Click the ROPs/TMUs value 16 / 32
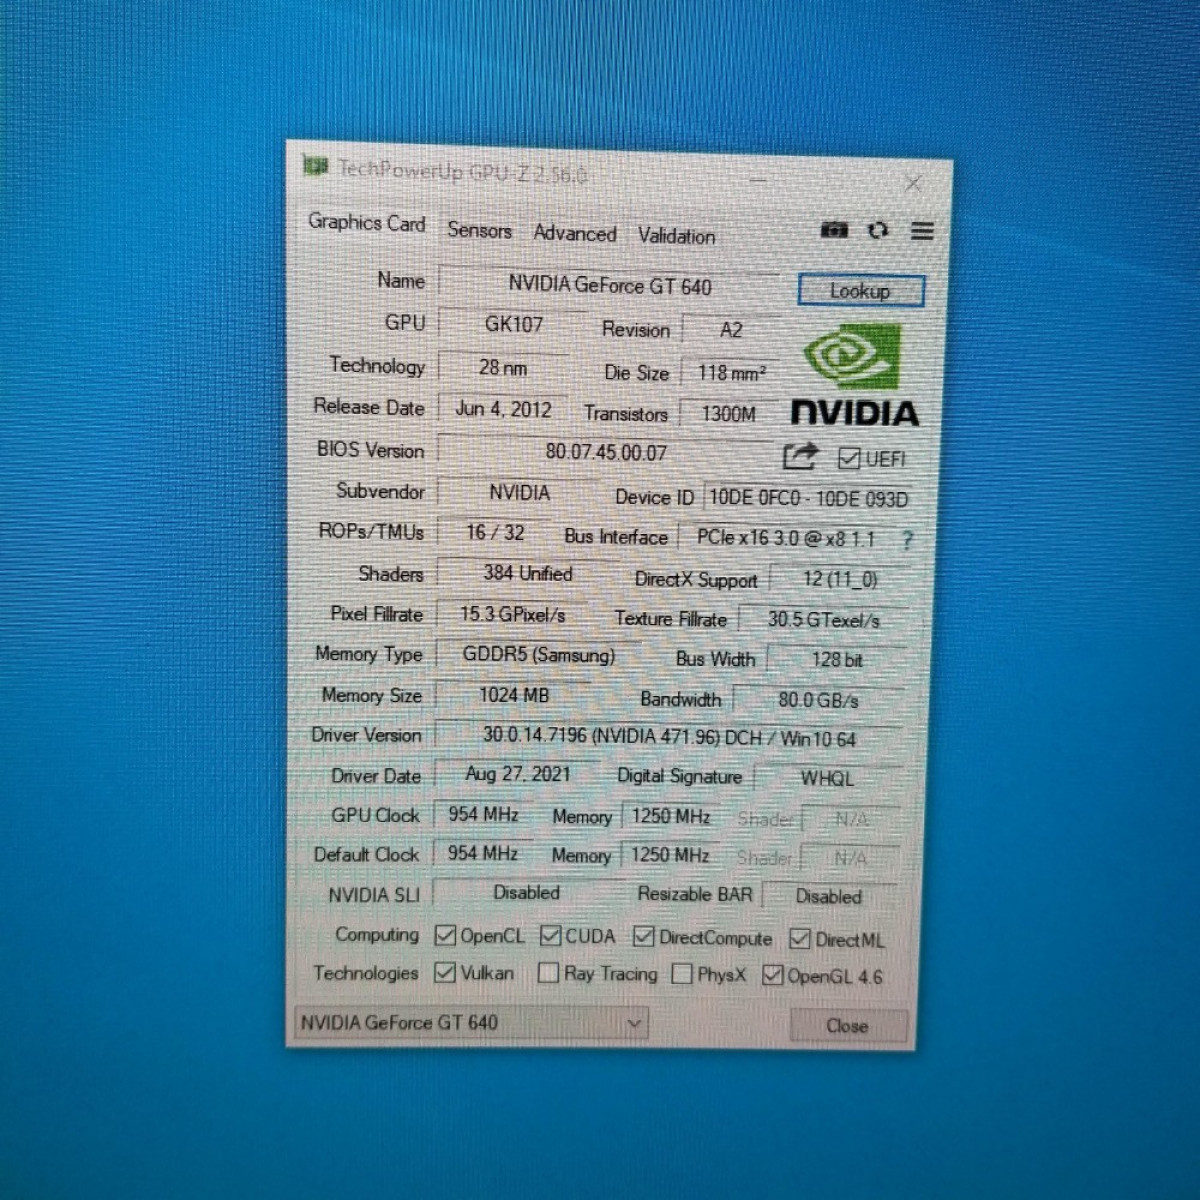The height and width of the screenshot is (1200, 1200). pos(495,533)
